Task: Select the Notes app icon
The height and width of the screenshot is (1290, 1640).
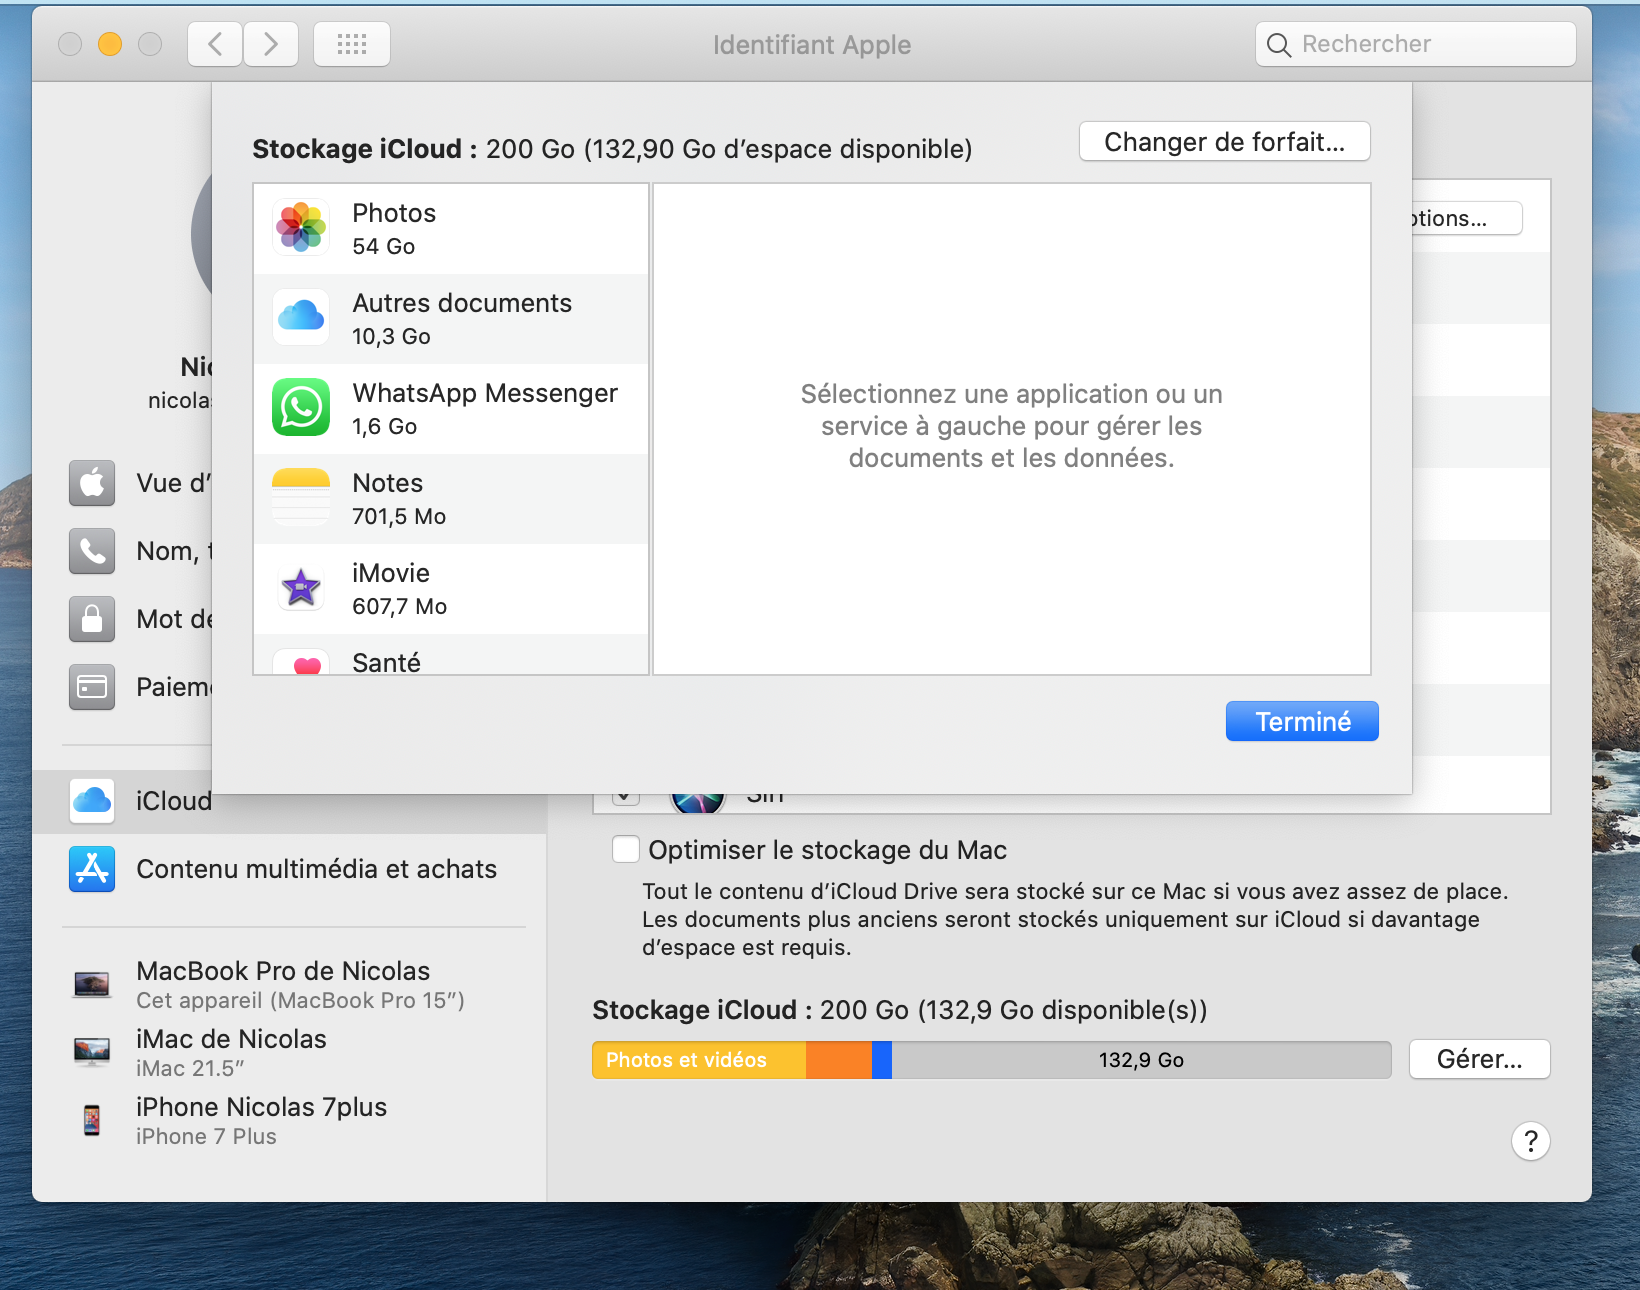Action: pyautogui.click(x=301, y=498)
